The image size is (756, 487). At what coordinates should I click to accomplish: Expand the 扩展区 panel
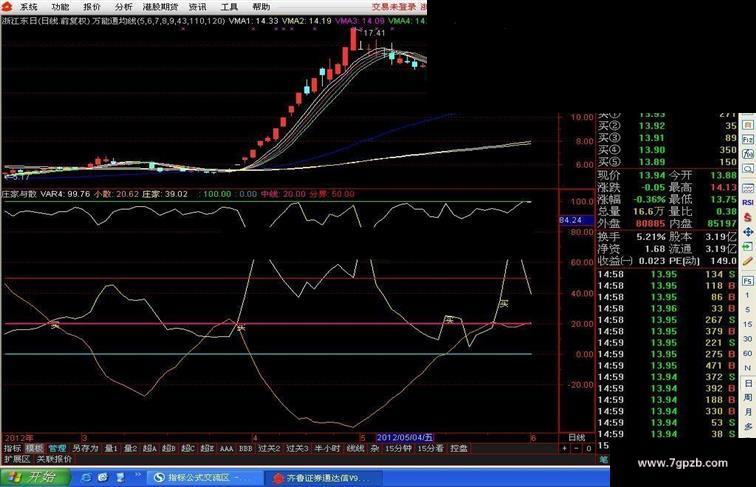[17, 459]
